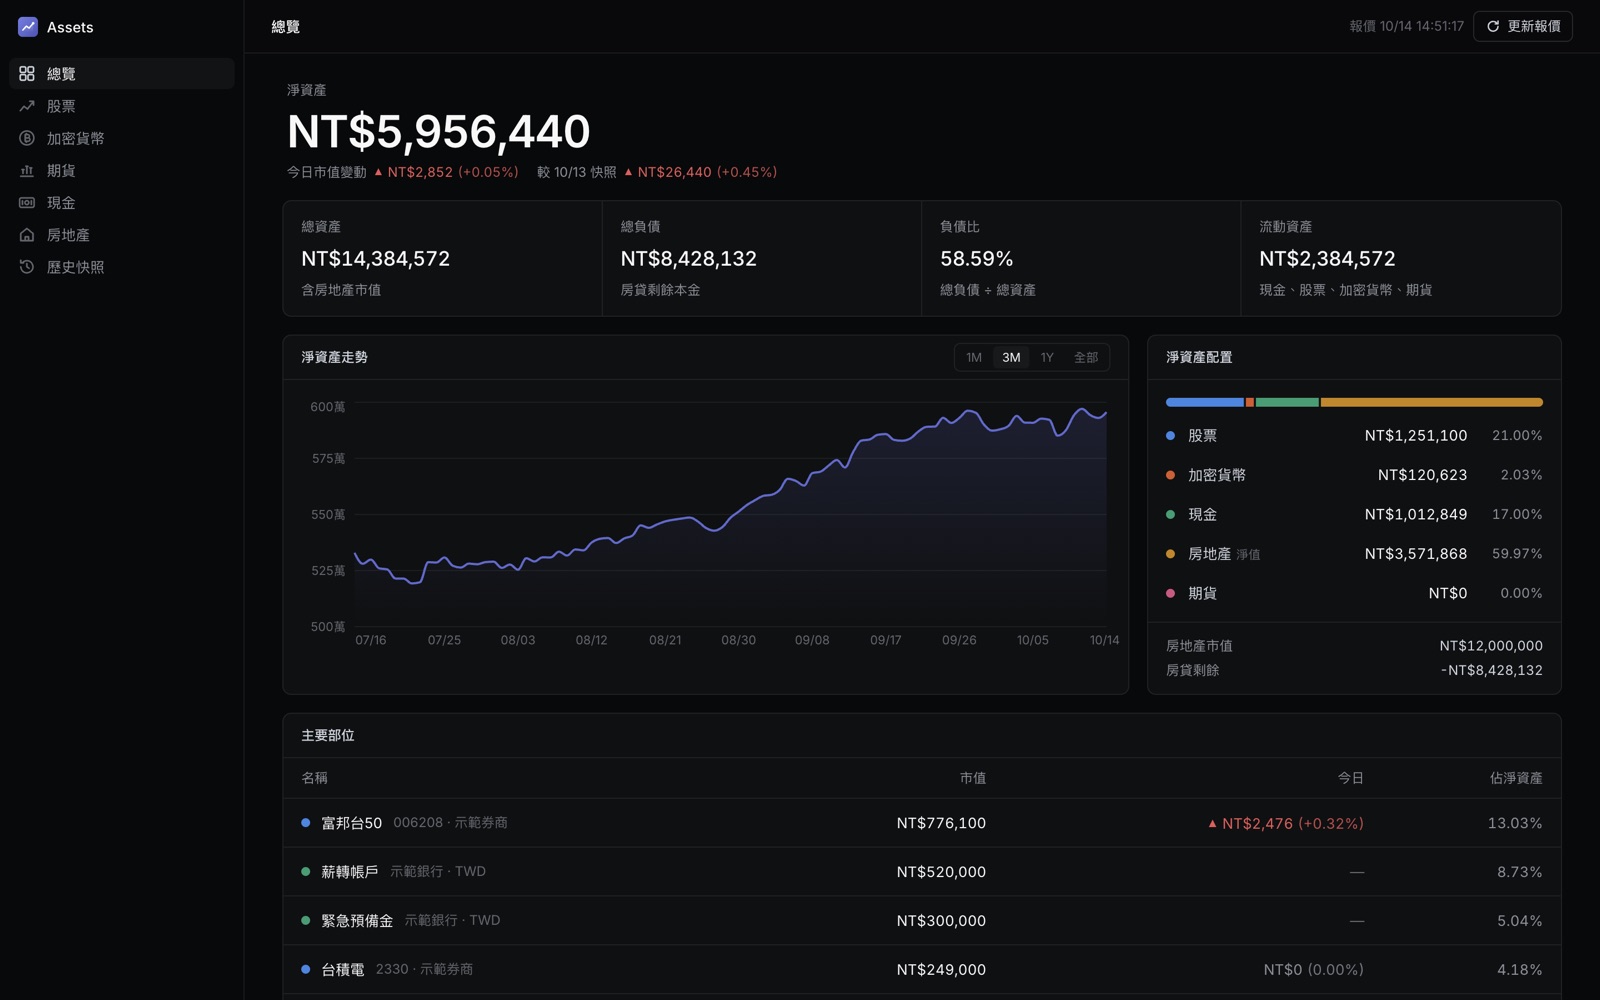1600x1000 pixels.
Task: Click the orange 加密貨幣 allocation dot
Action: click(1170, 475)
